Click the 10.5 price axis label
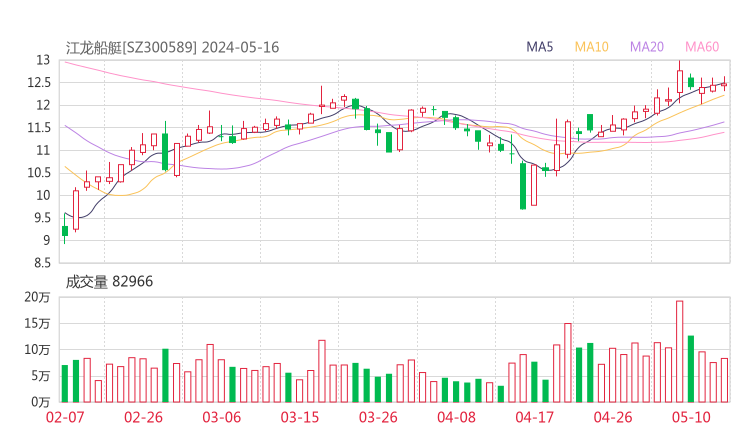Screen dimensions: 740x440 click(x=39, y=173)
